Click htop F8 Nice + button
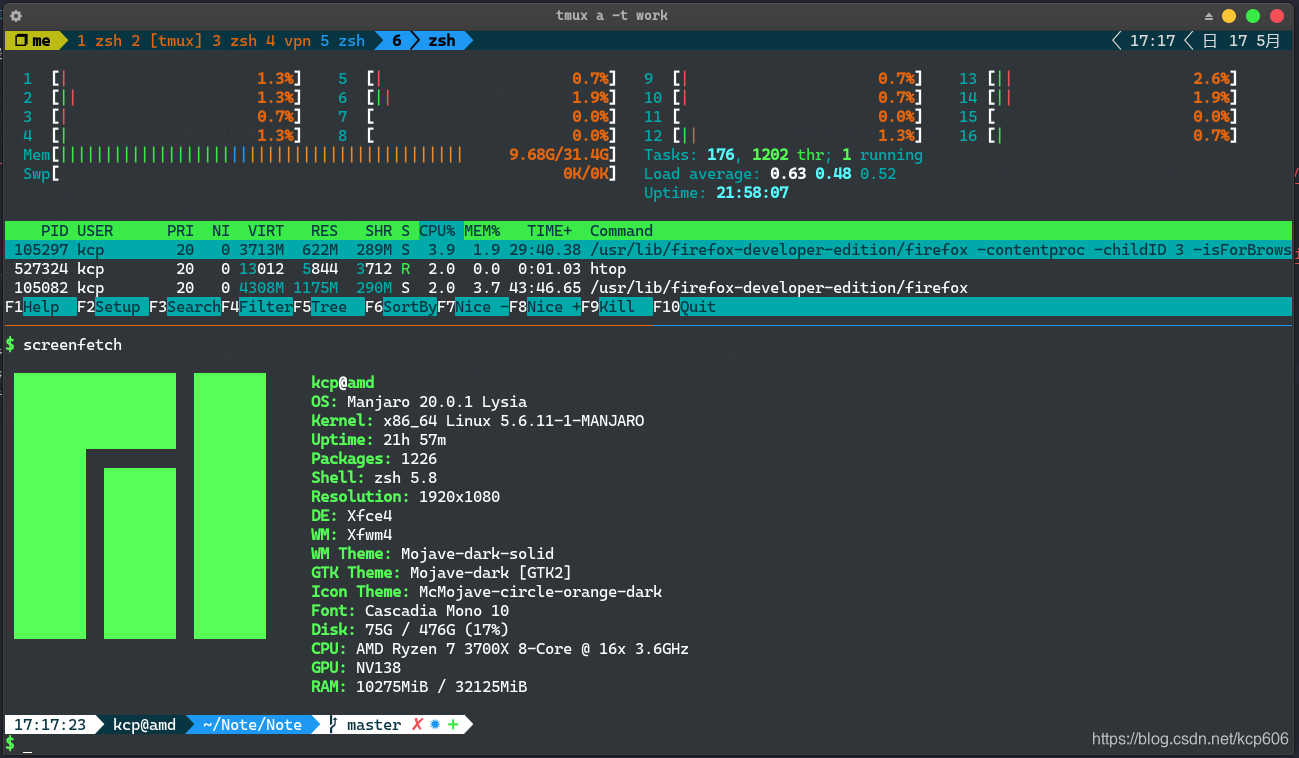Screen dimensions: 1299x758 click(545, 307)
